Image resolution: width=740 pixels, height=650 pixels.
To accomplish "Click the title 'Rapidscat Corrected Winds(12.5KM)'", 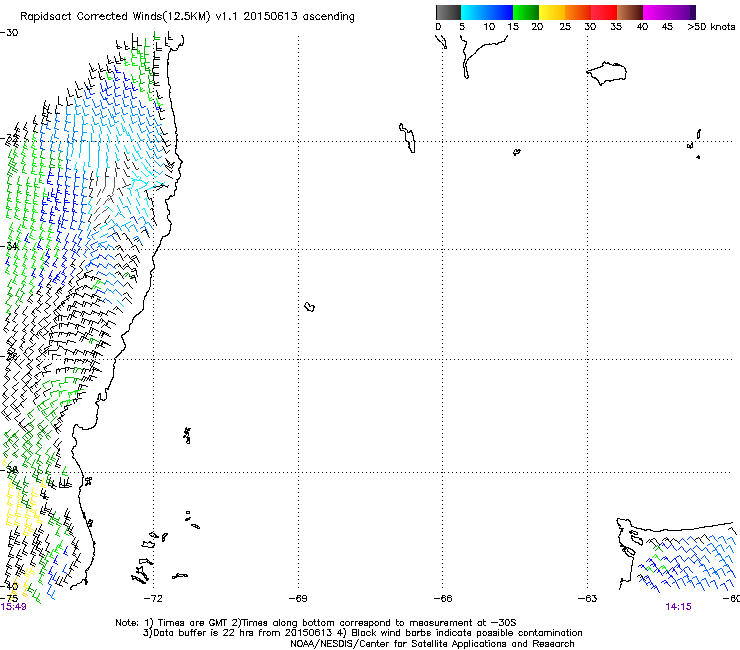I will (115, 17).
